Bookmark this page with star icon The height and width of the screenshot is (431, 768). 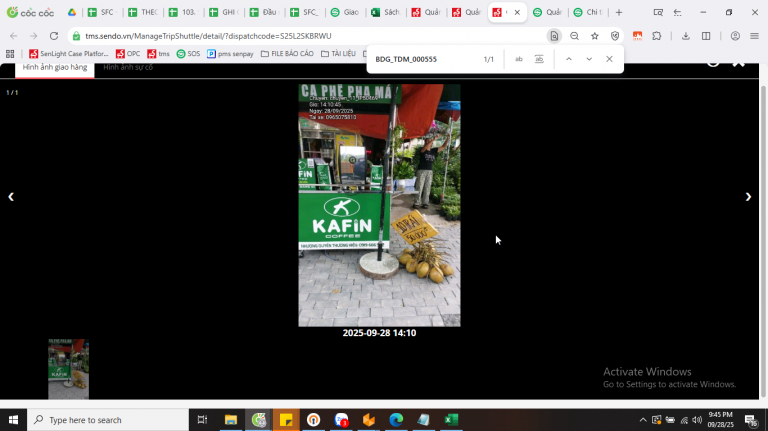(595, 36)
